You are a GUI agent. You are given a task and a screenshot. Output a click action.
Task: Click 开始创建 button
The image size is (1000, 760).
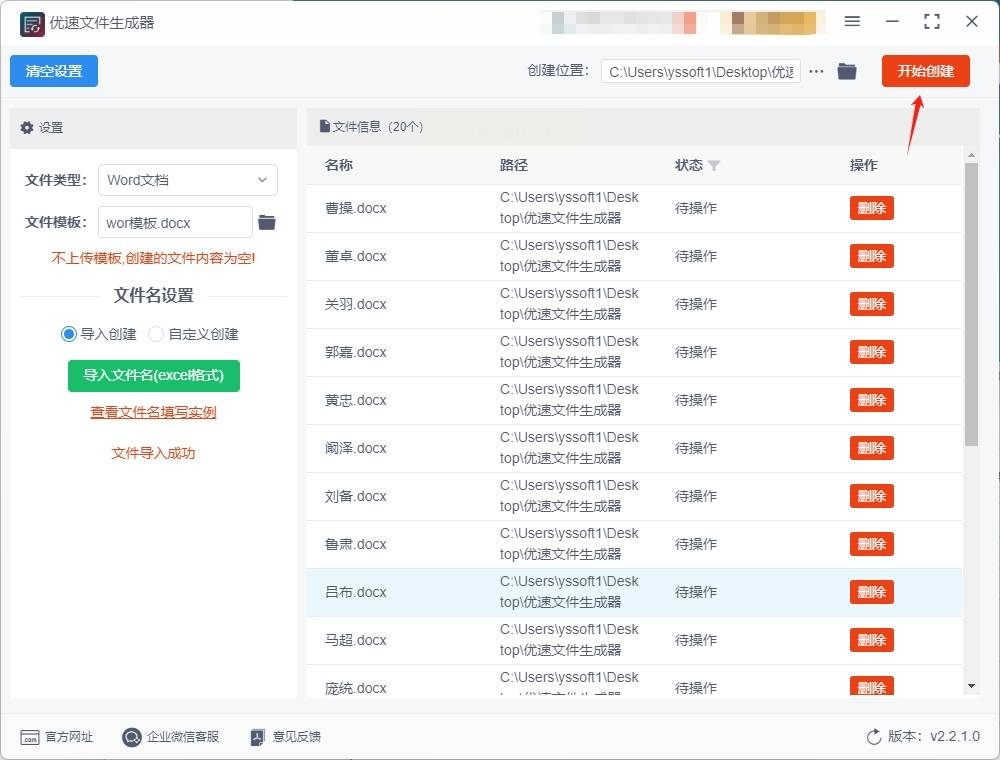point(925,71)
